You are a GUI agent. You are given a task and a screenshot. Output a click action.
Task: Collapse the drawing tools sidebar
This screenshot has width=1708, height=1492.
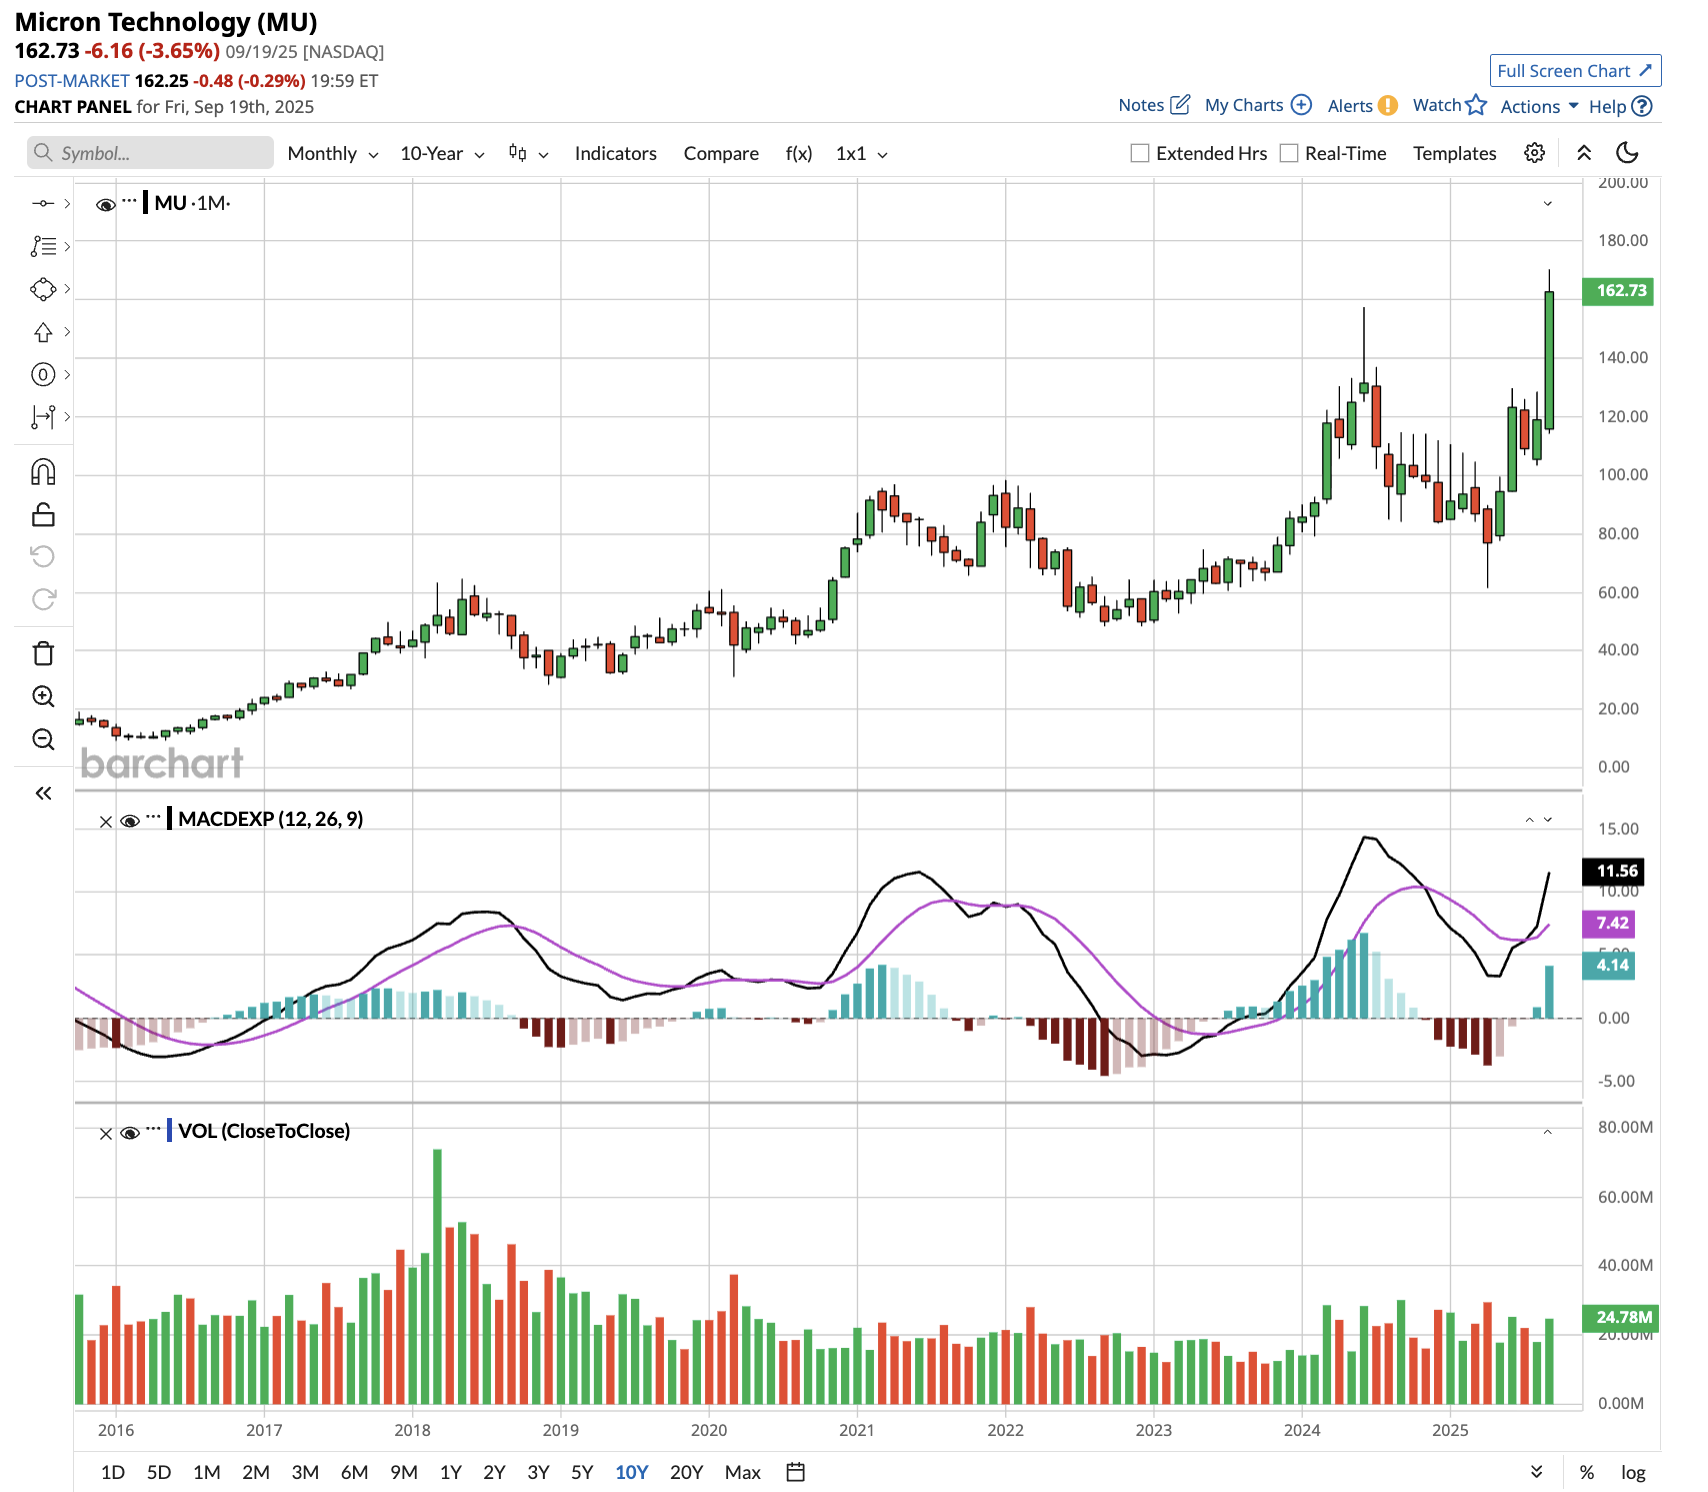click(x=43, y=793)
